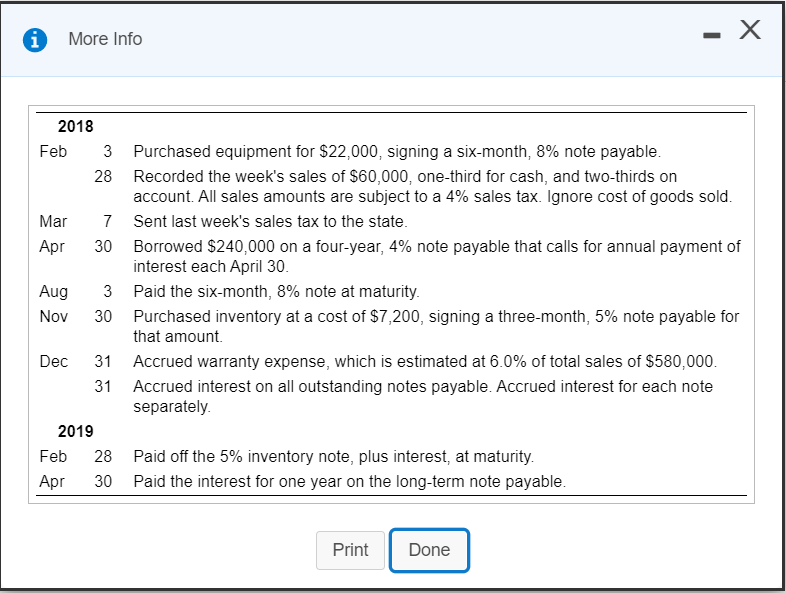The image size is (786, 593).
Task: Close the More Info dialog
Action: point(750,30)
